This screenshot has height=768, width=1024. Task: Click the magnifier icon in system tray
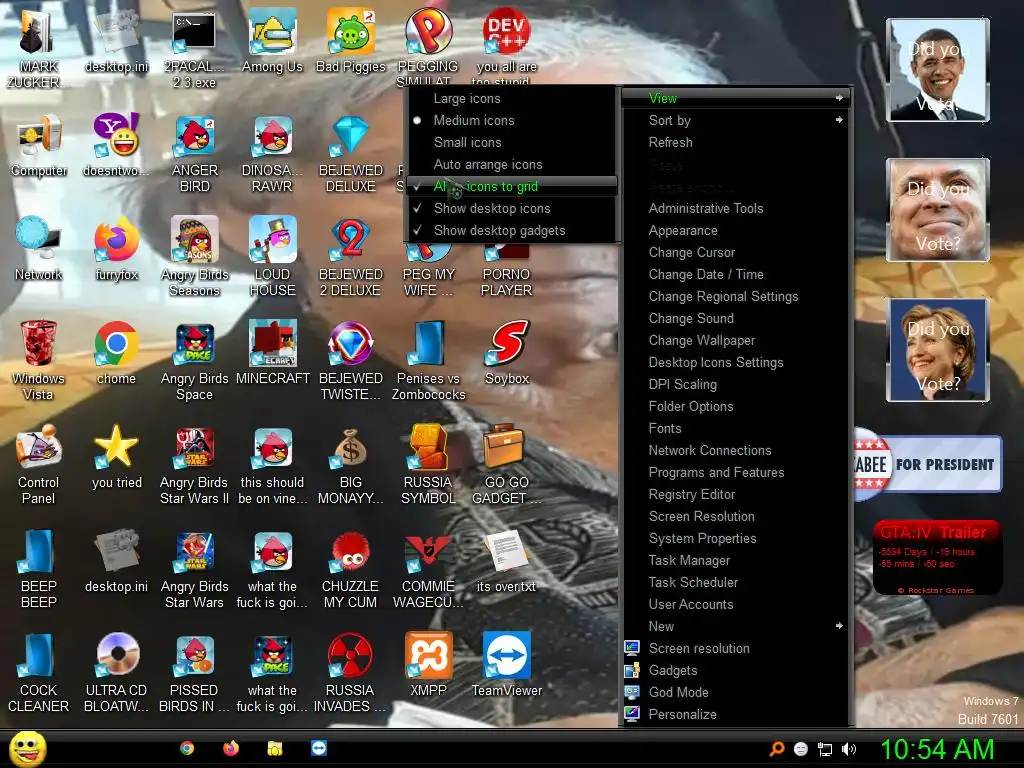(776, 749)
